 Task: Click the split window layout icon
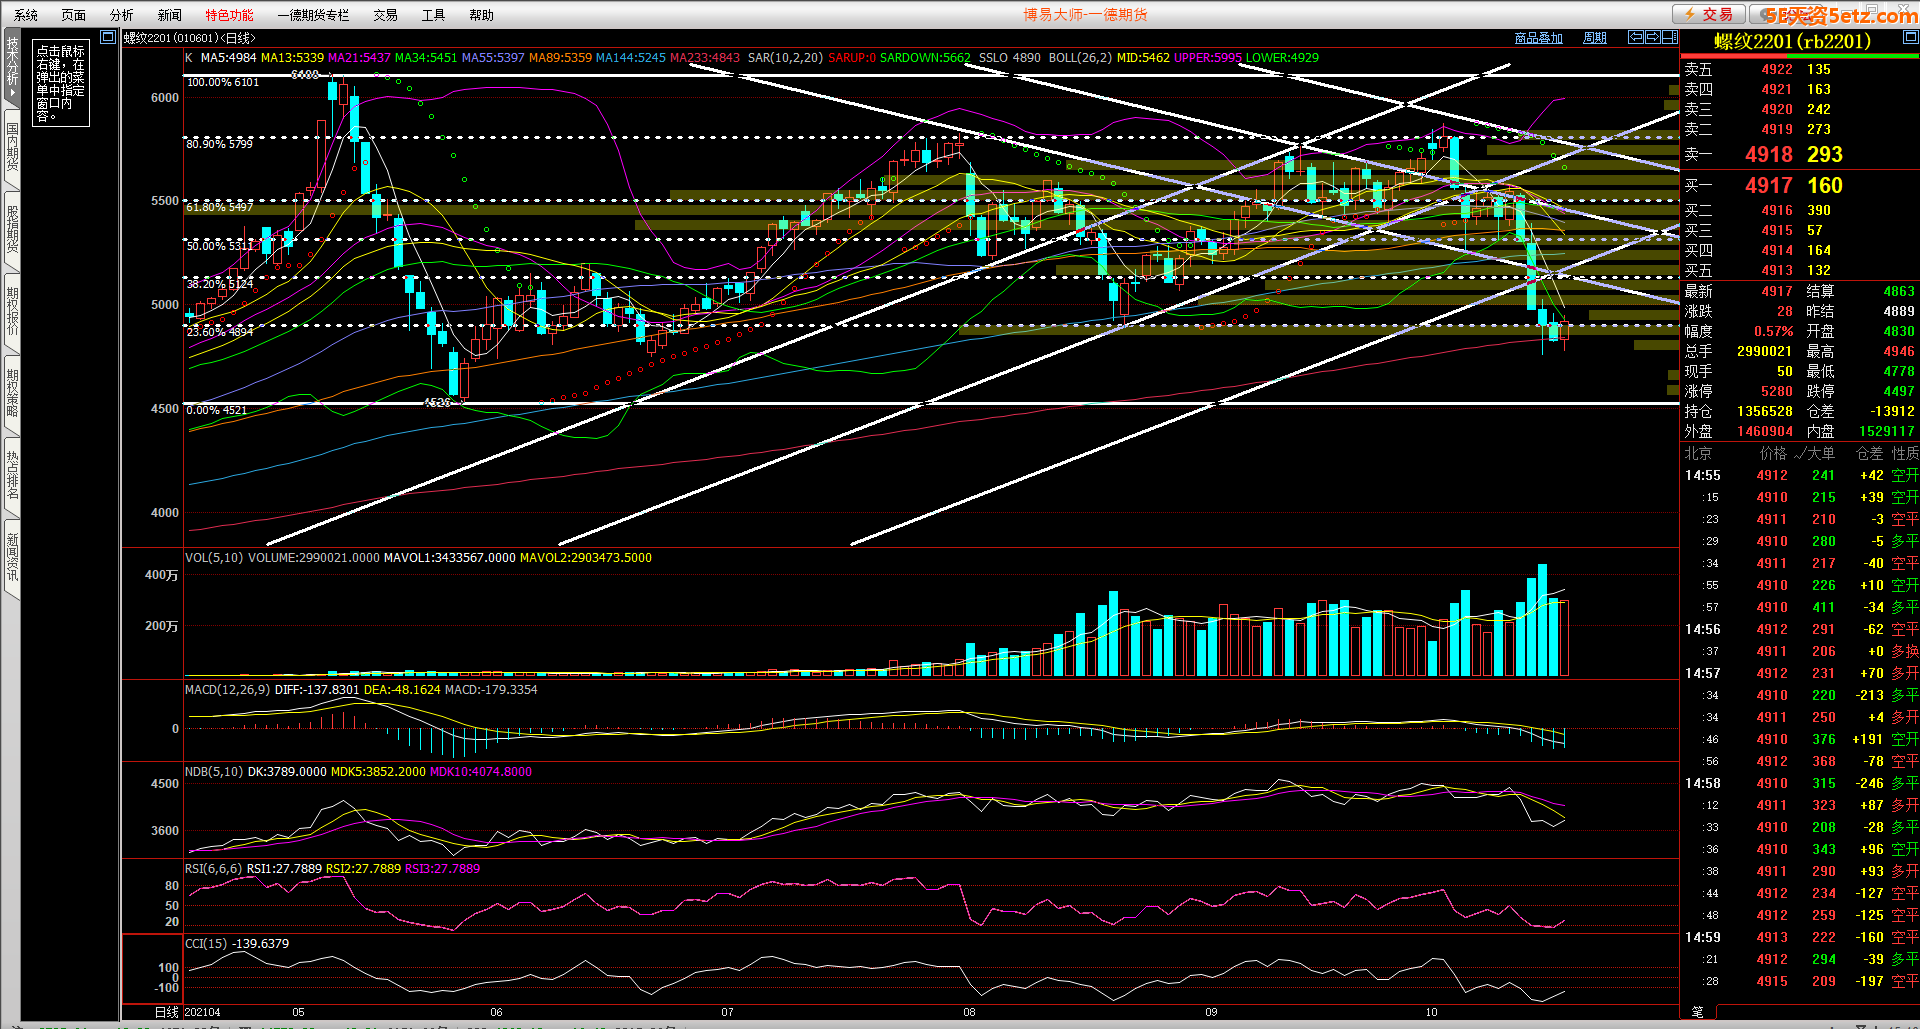pyautogui.click(x=1670, y=37)
